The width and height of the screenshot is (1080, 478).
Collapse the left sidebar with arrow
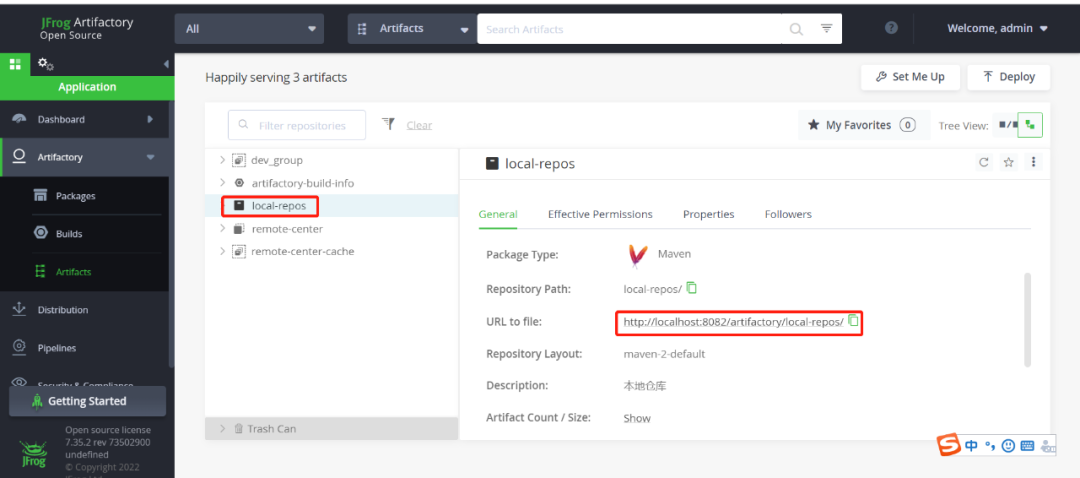(x=166, y=64)
